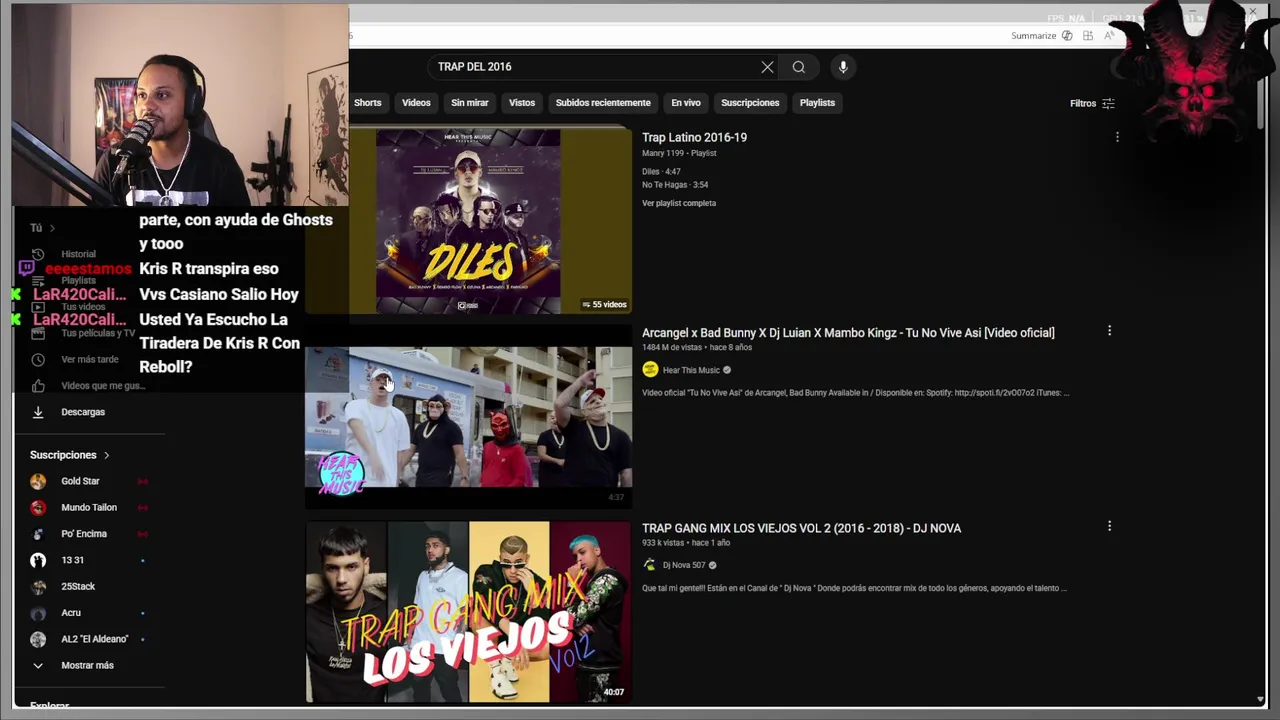Viewport: 1280px width, 720px height.
Task: Click the Descargas sidebar label
Action: coord(83,412)
